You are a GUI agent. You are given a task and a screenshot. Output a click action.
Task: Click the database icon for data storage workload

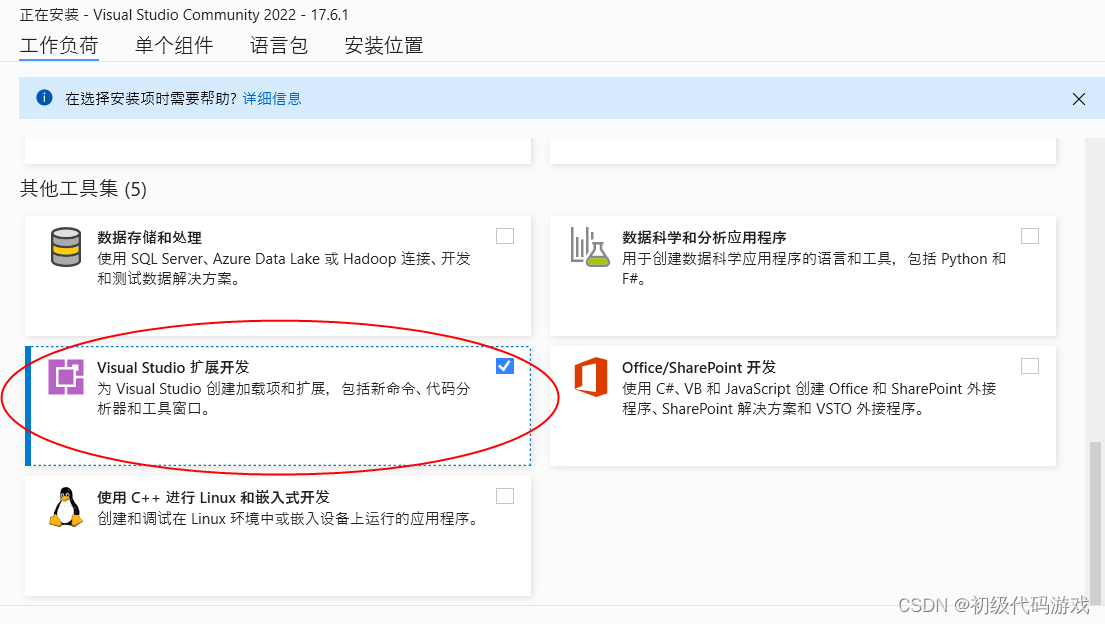(66, 247)
